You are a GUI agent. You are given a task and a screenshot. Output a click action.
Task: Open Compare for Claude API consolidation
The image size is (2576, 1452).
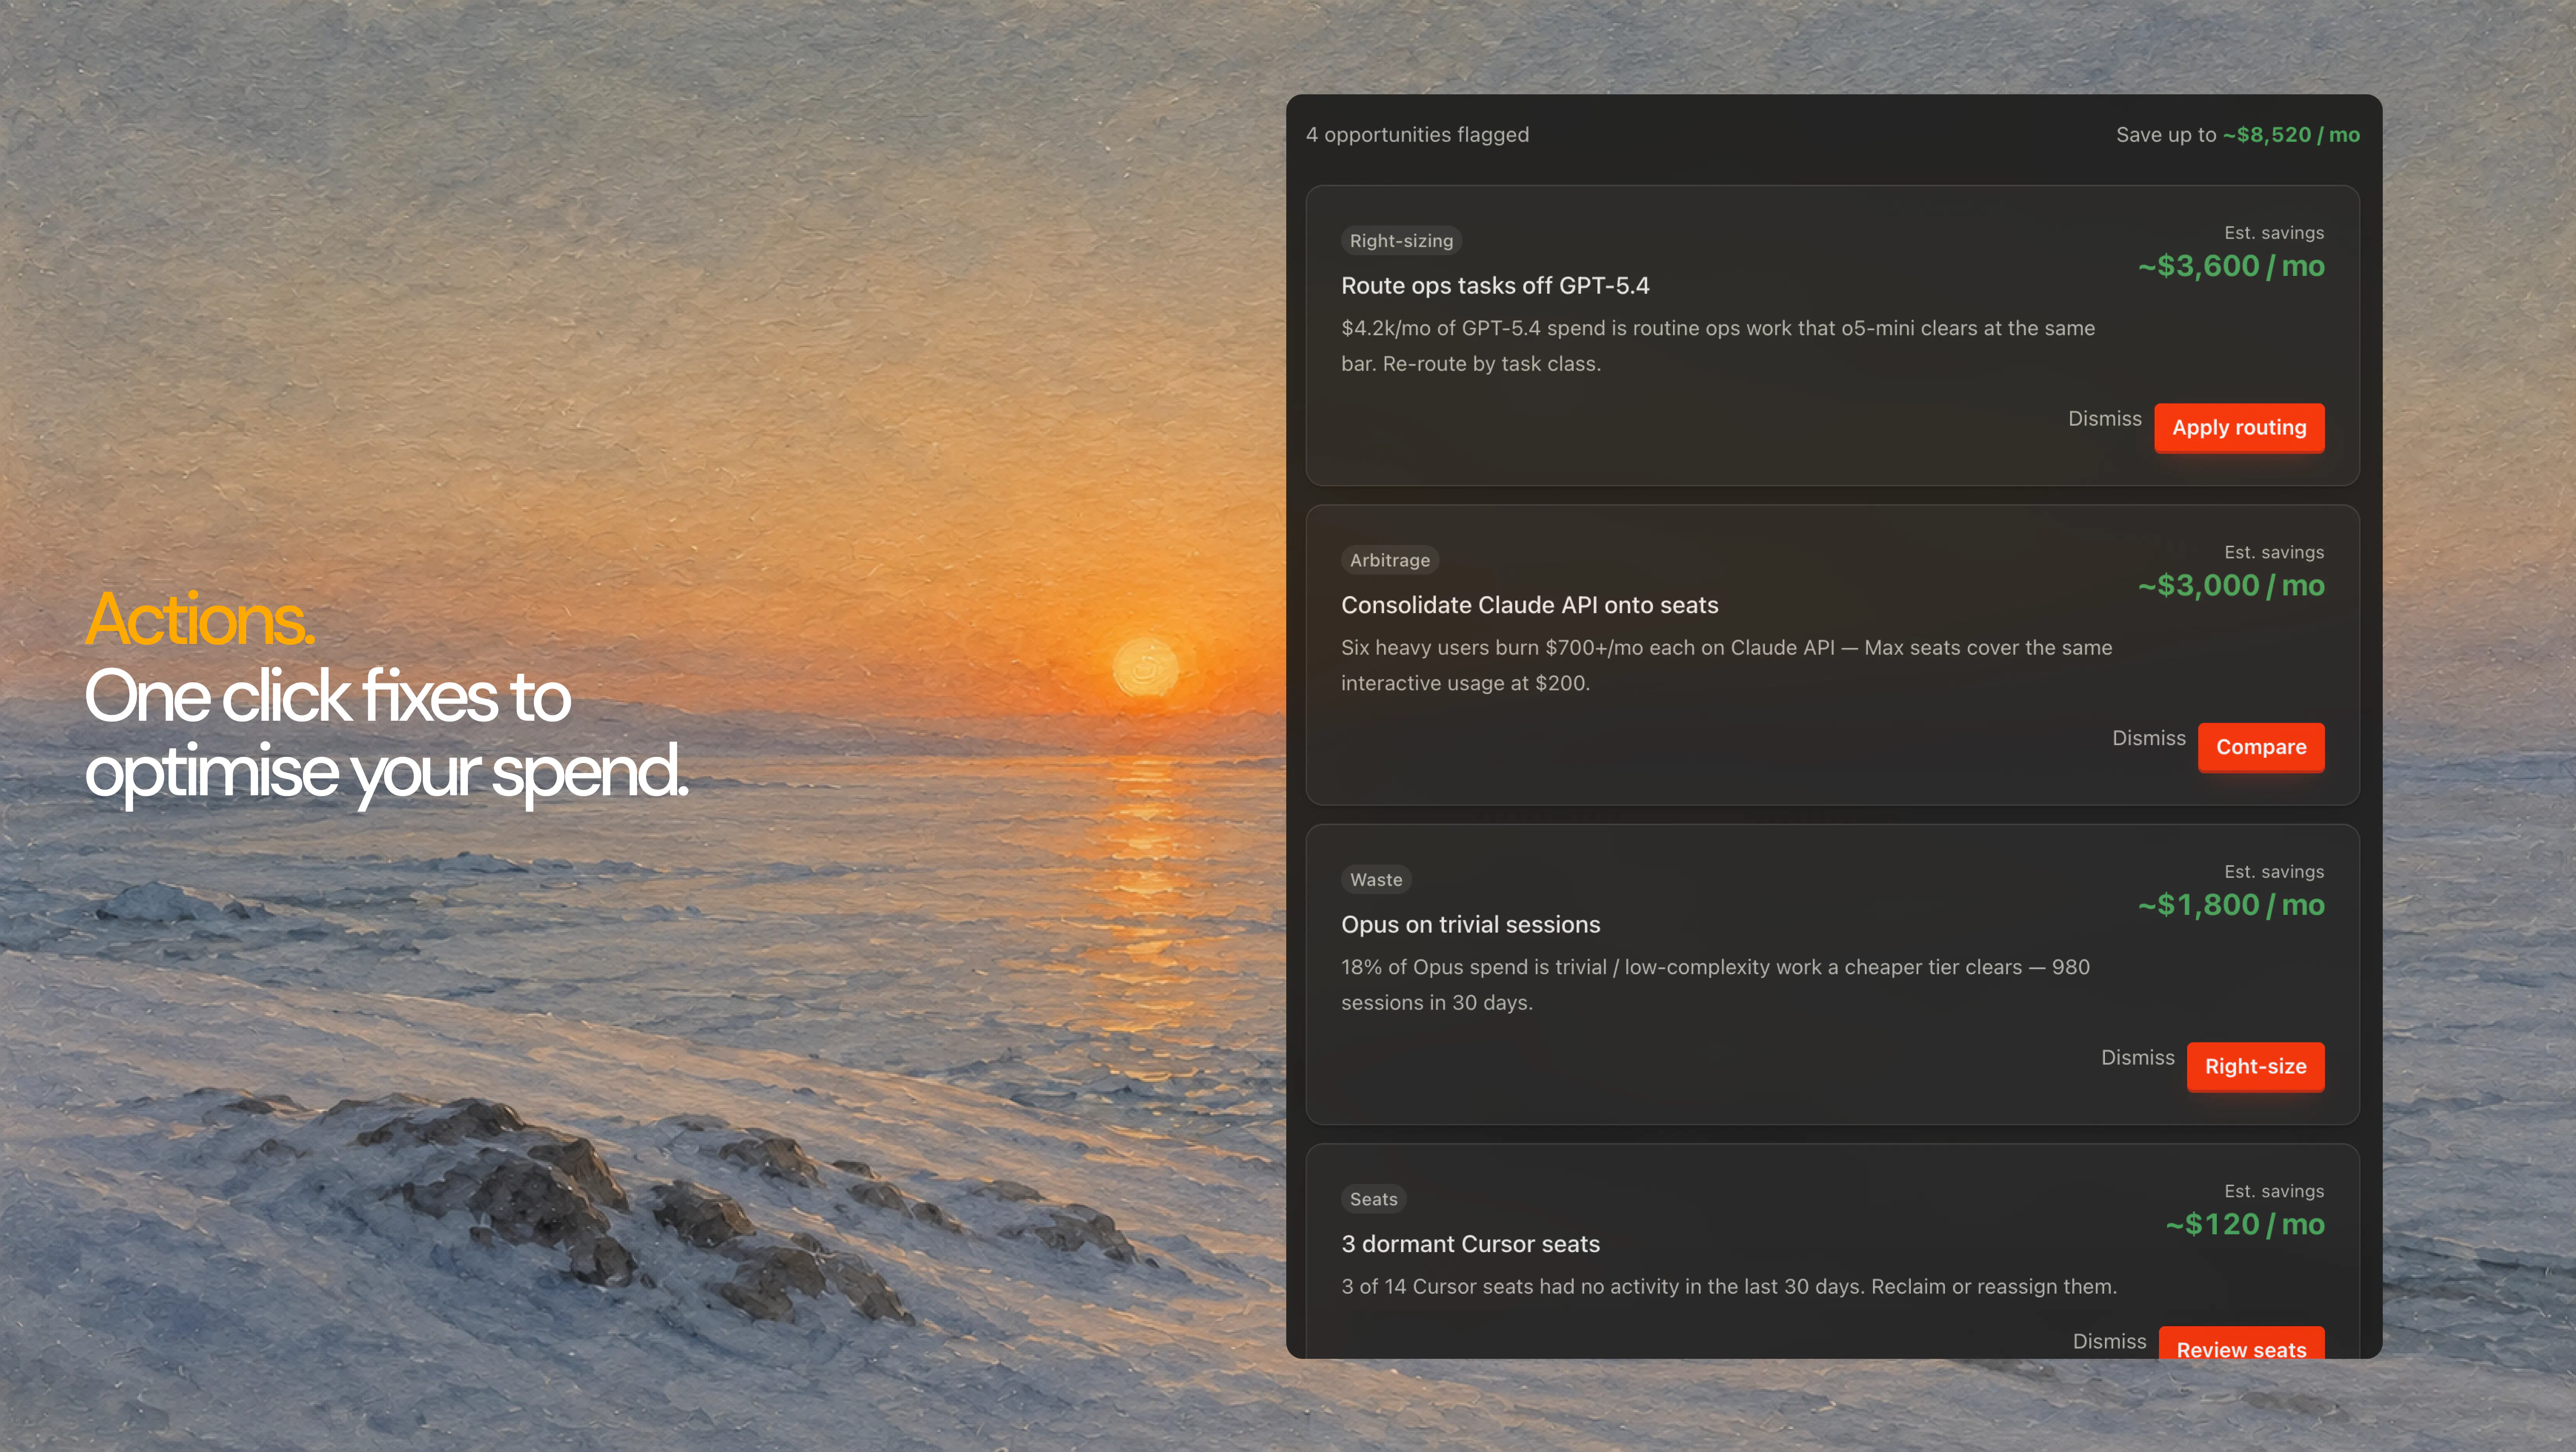click(x=2261, y=747)
